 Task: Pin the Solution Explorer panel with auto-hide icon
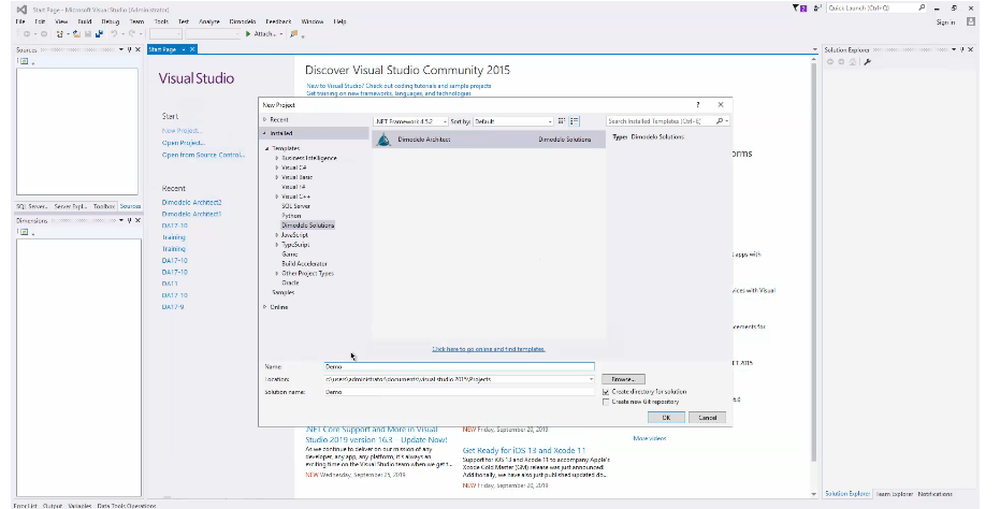962,50
